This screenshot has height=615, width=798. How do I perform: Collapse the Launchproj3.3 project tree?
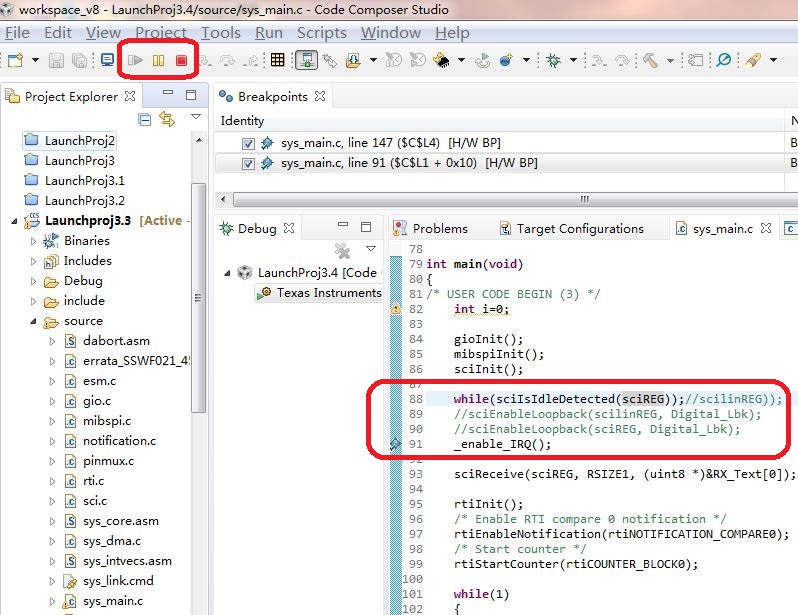[x=14, y=221]
